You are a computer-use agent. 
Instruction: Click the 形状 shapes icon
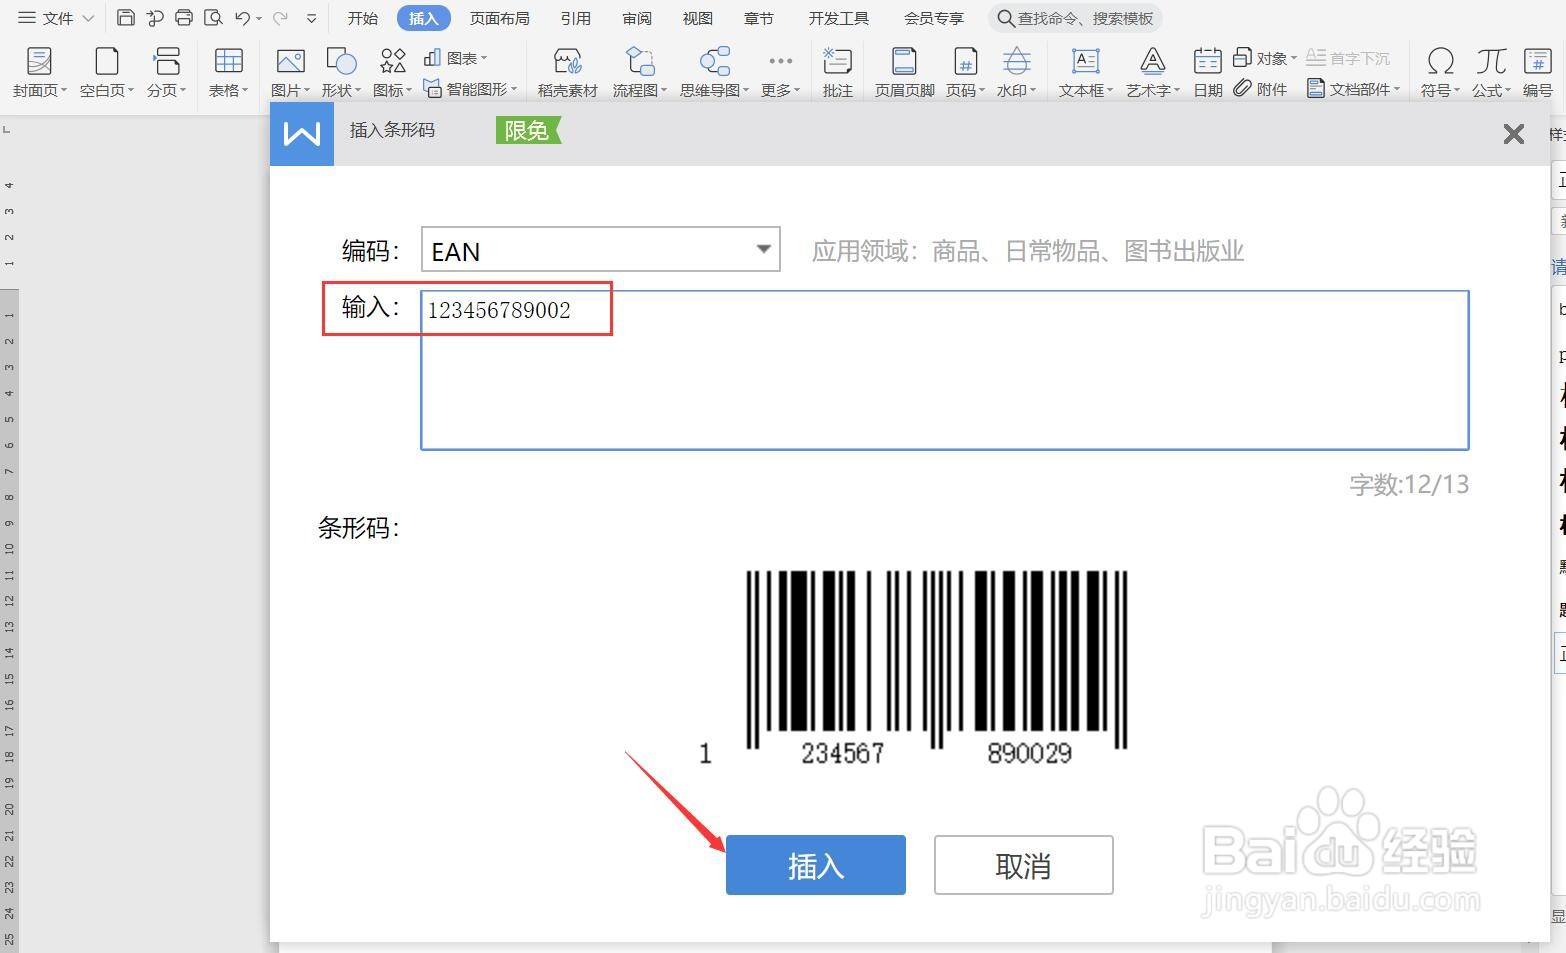pyautogui.click(x=341, y=62)
